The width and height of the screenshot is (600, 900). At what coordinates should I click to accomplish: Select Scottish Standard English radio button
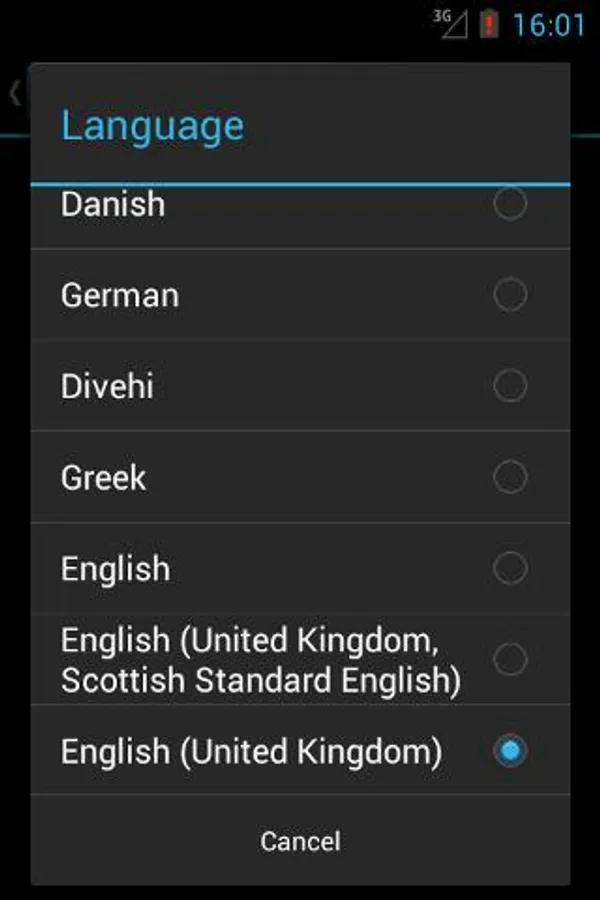pyautogui.click(x=510, y=659)
